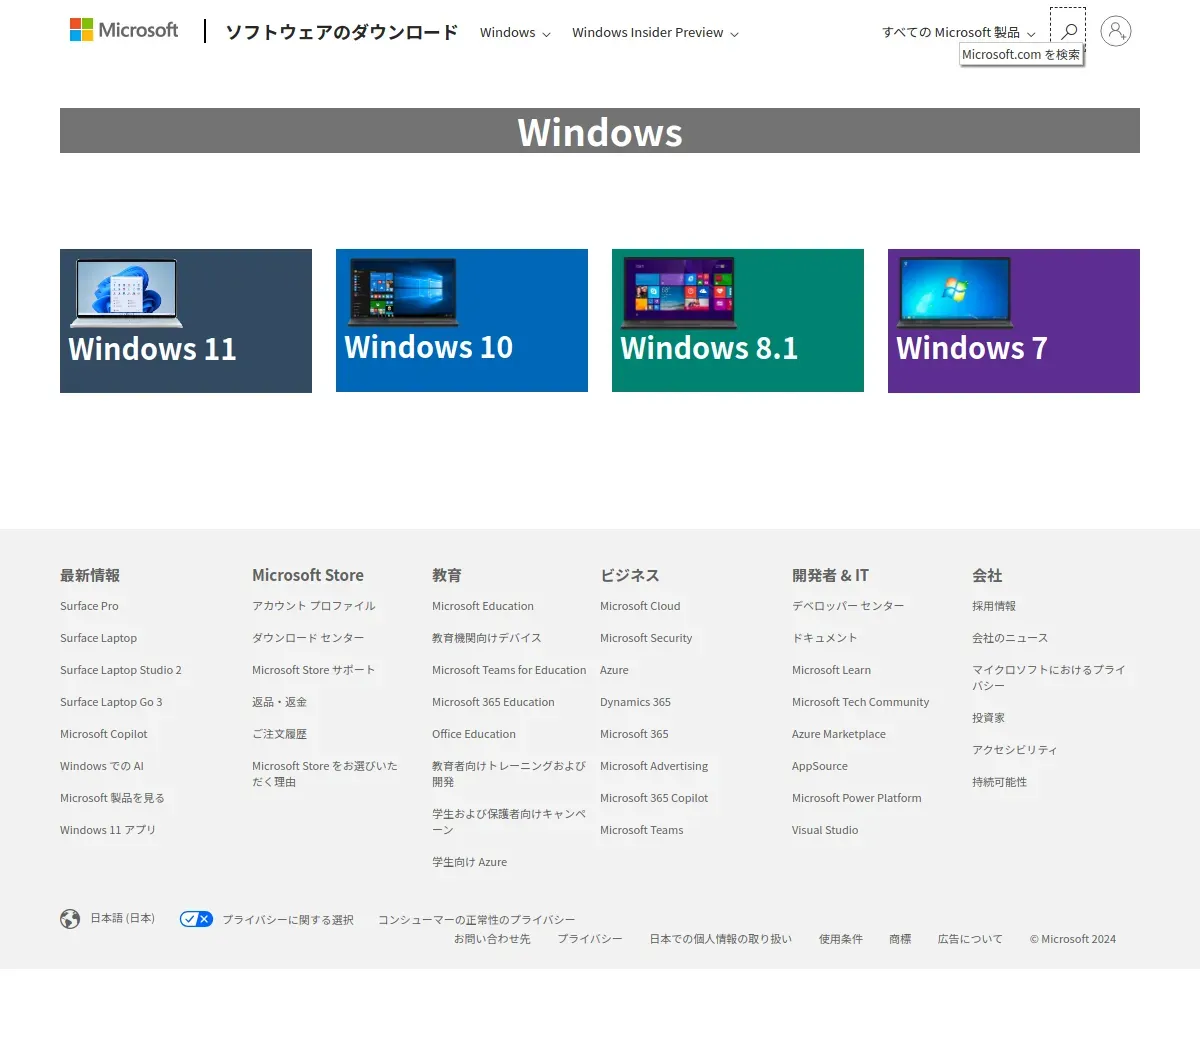Viewport: 1200px width, 1050px height.
Task: Open the Windows 7 download tile
Action: pyautogui.click(x=1014, y=321)
